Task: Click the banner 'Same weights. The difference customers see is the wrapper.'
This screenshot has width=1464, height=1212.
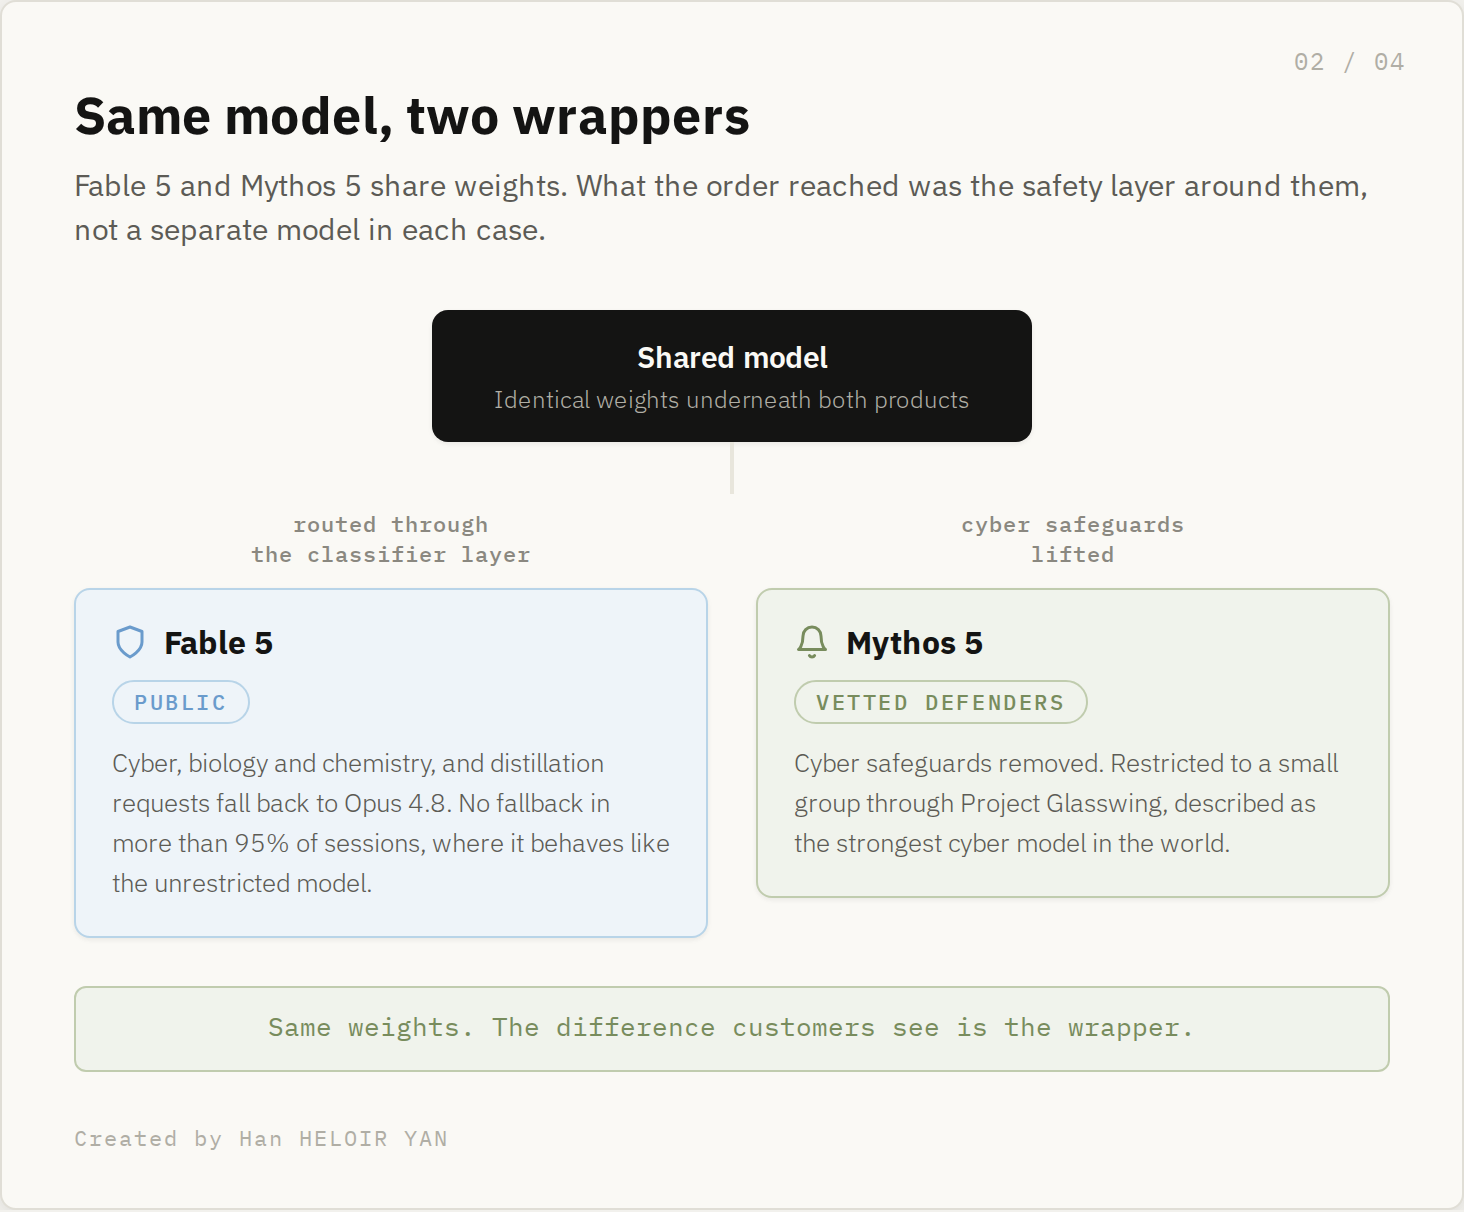Action: click(732, 1029)
